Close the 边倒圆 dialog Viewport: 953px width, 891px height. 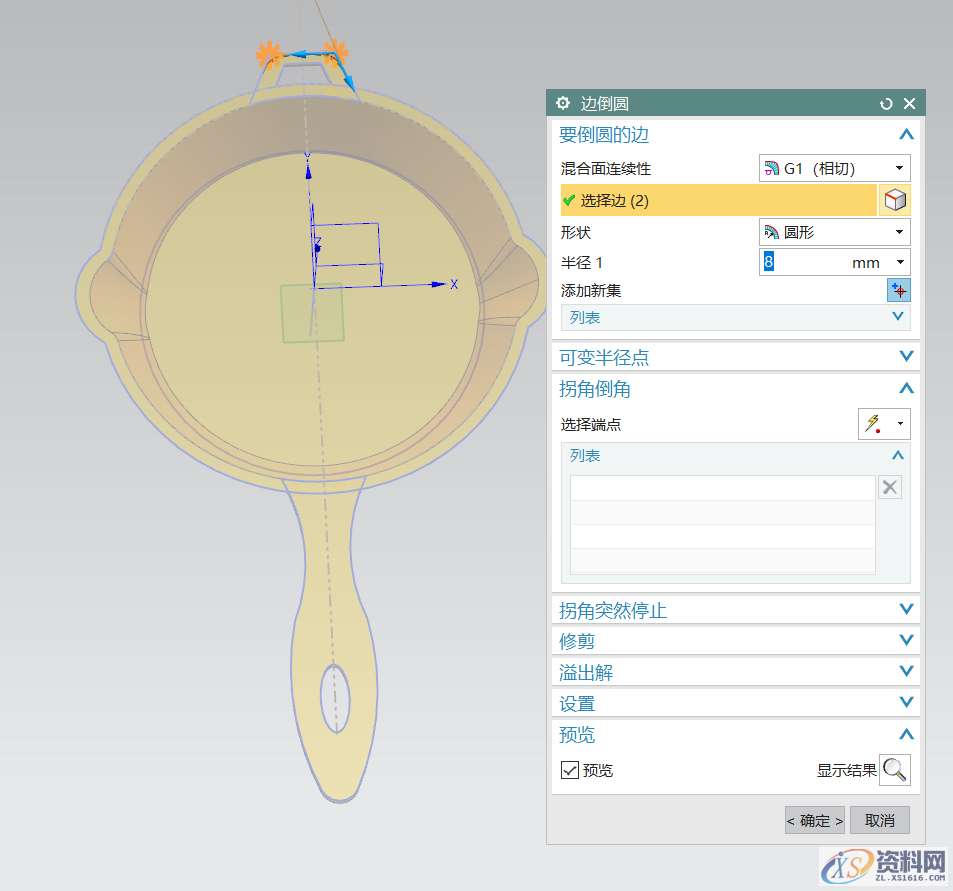point(909,104)
